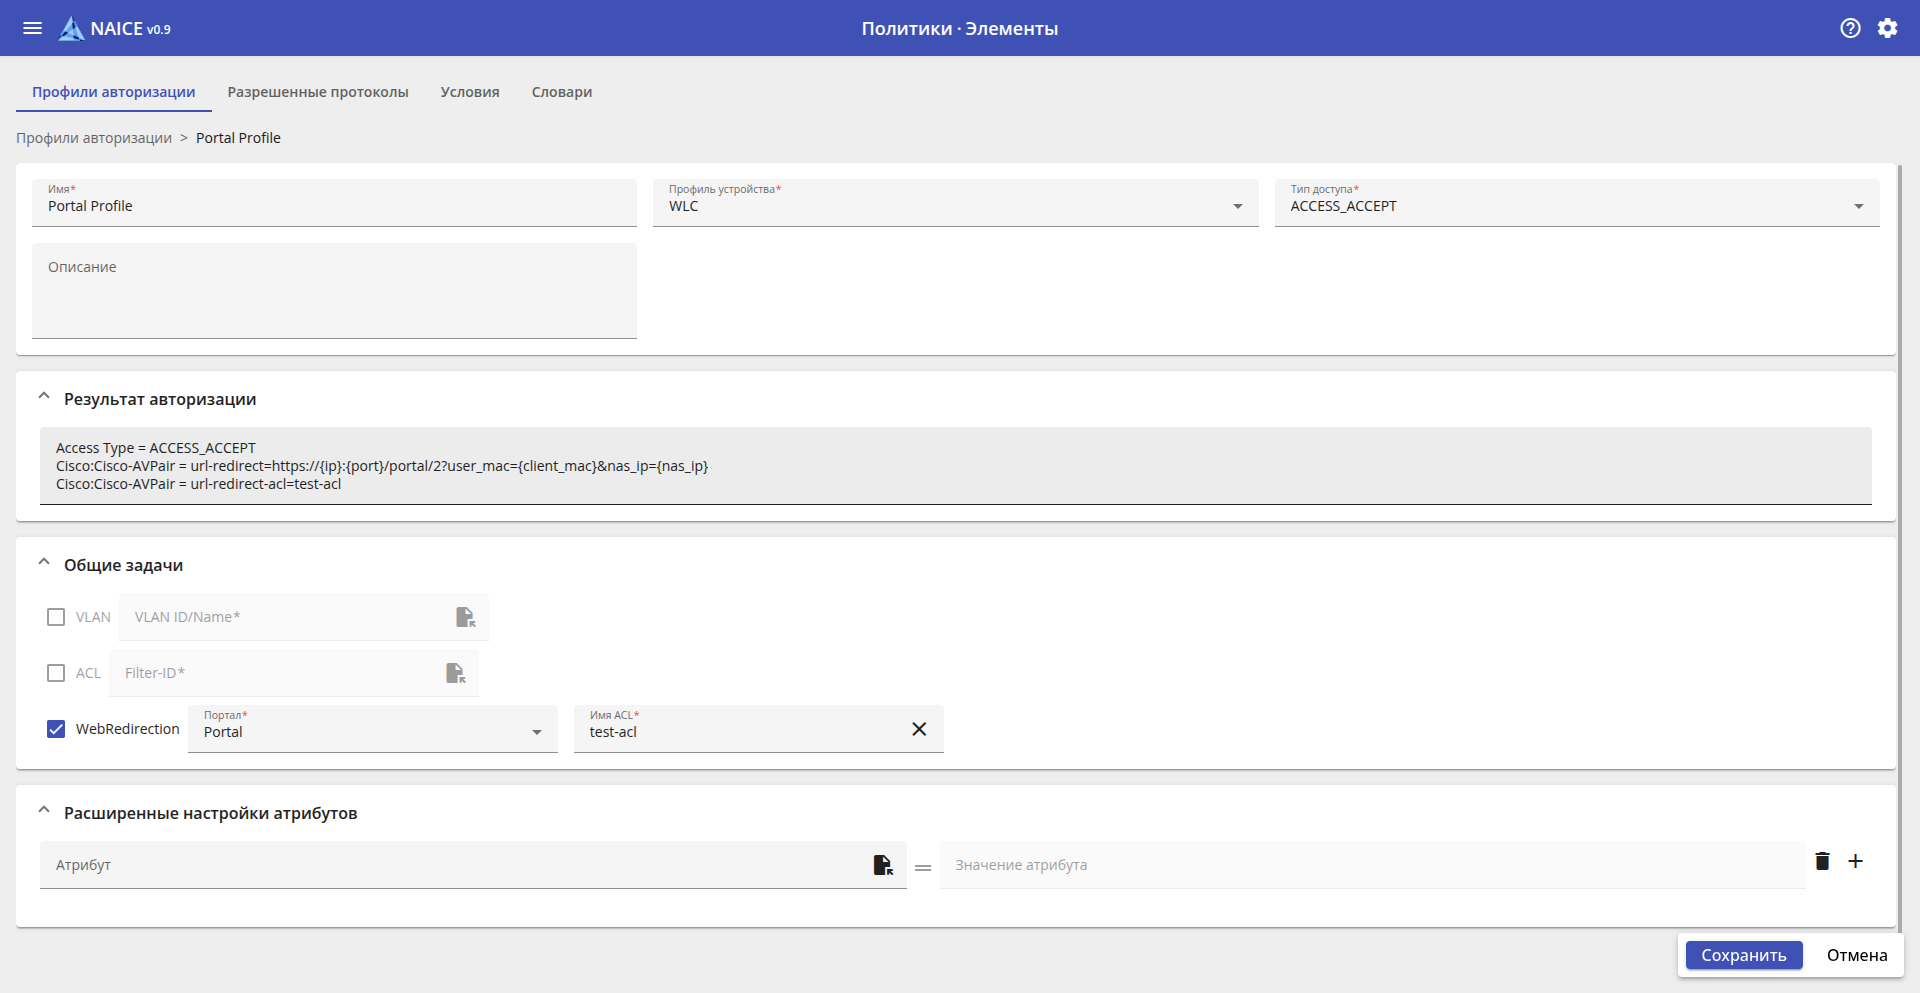Click the help question mark icon
1920x993 pixels.
tap(1850, 28)
